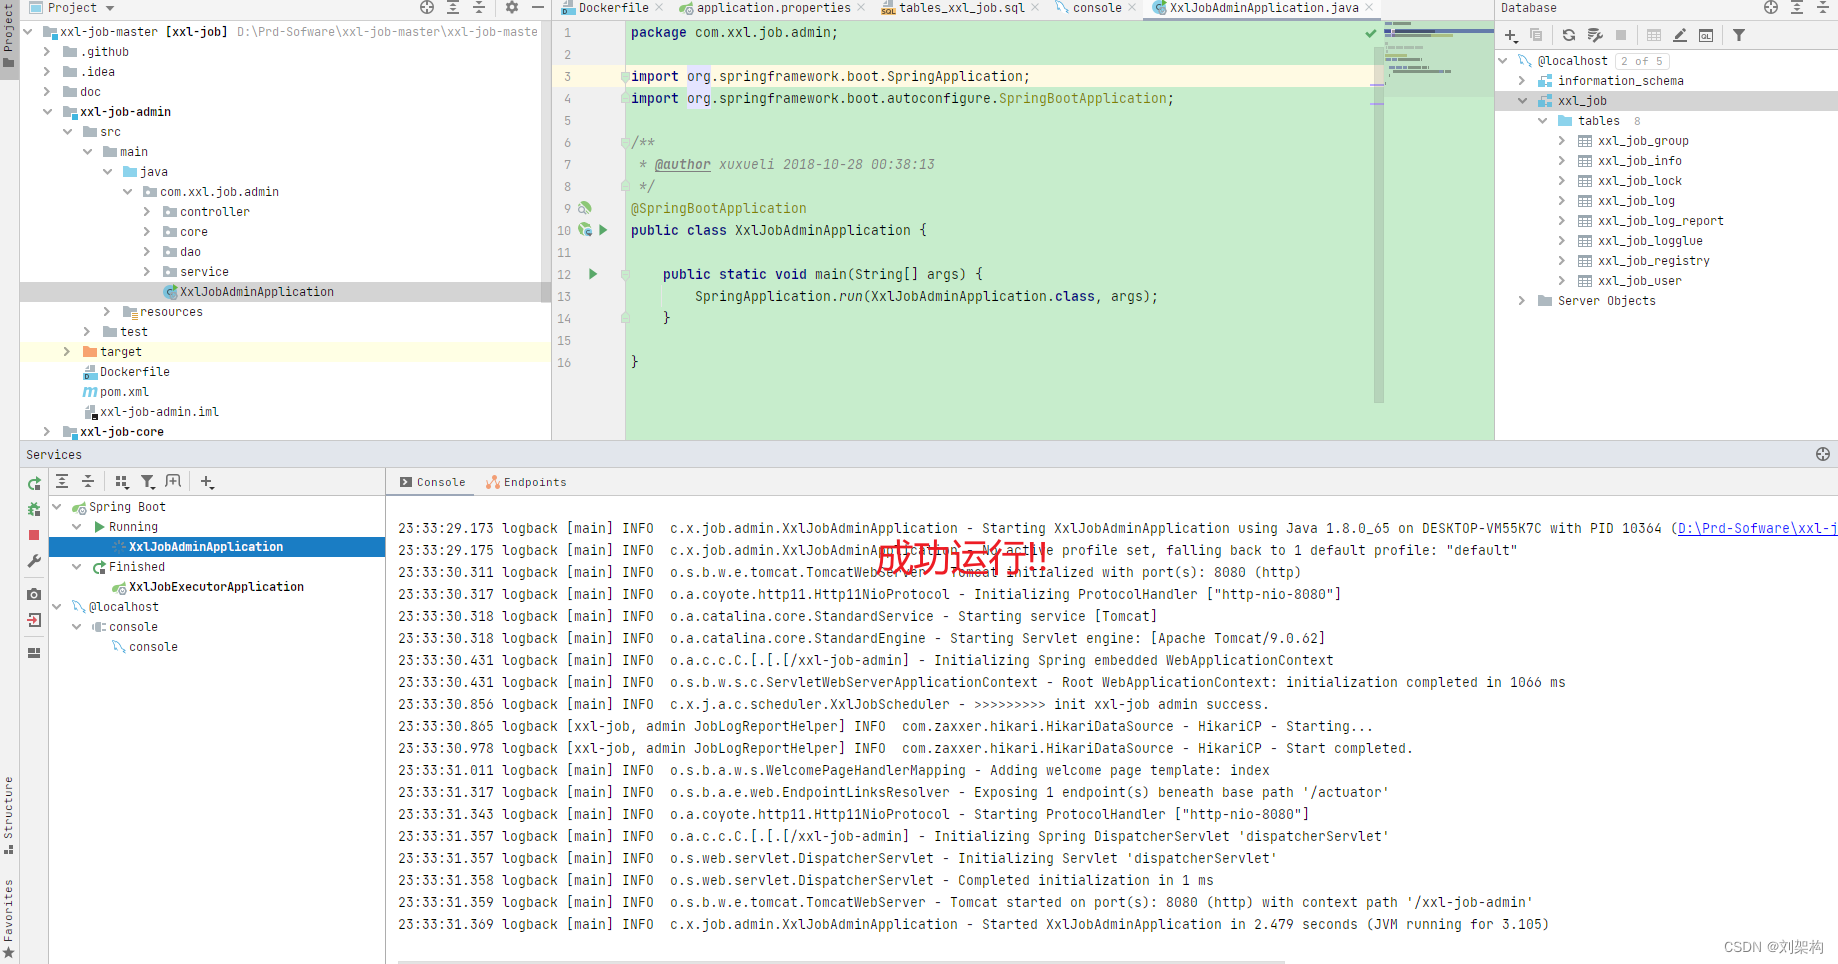1838x964 pixels.
Task: Open the Endpoints tab in Services
Action: pyautogui.click(x=527, y=482)
